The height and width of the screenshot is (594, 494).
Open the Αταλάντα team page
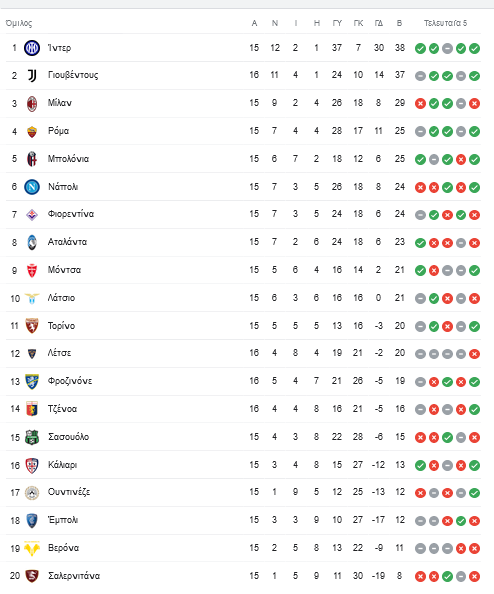(67, 242)
